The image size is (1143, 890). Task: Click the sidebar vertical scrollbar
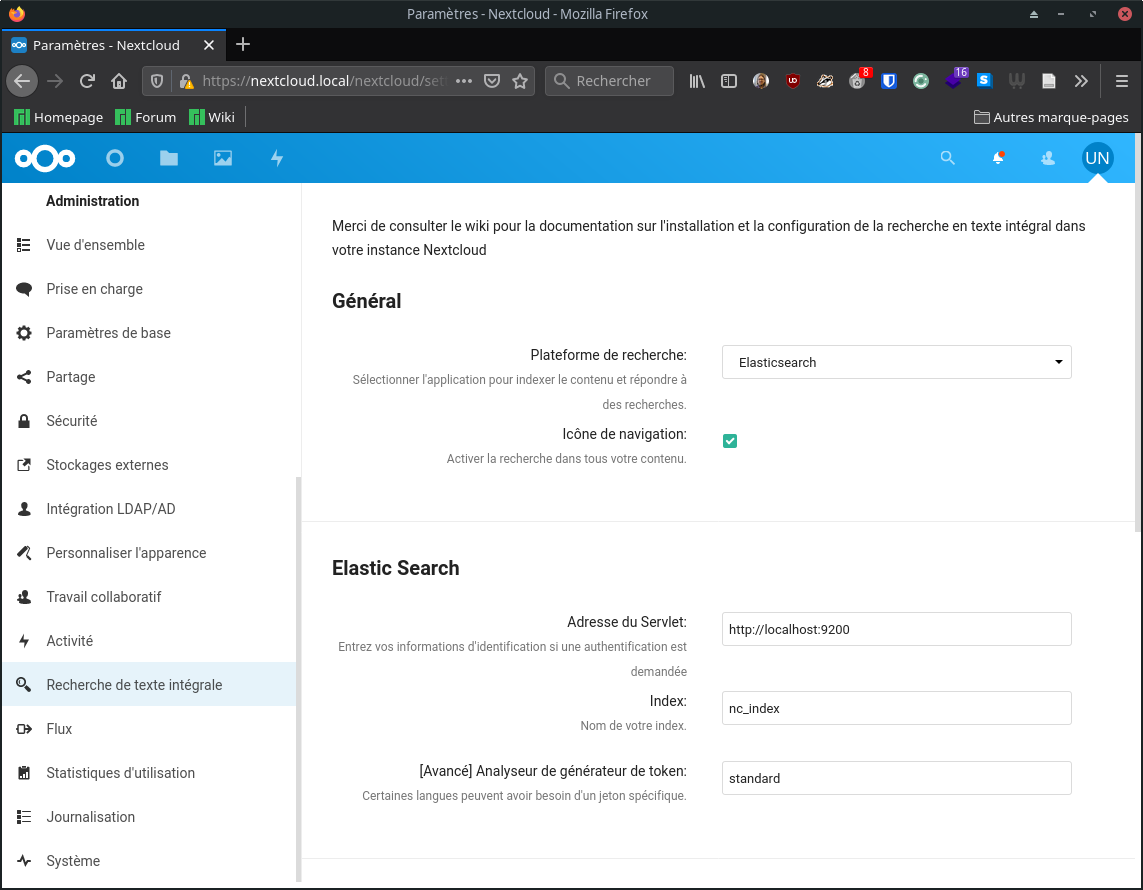tap(298, 678)
